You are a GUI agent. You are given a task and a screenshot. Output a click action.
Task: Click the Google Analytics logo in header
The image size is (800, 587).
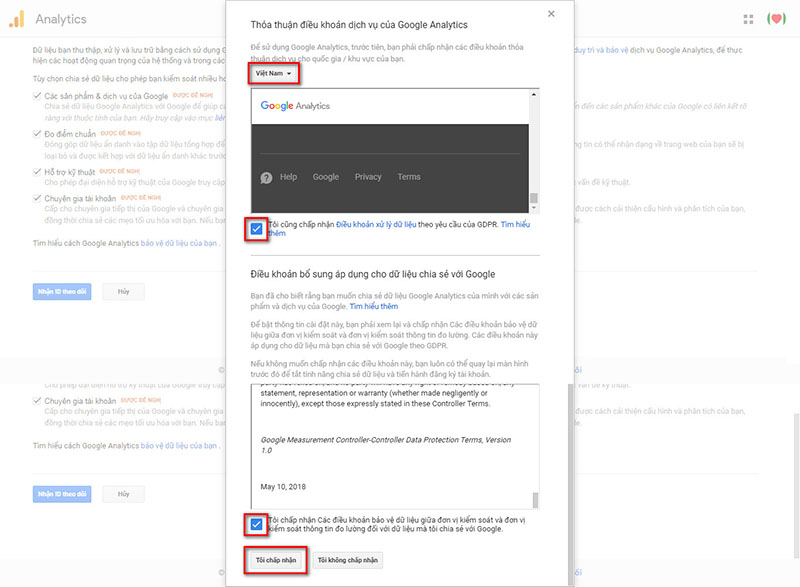[x=17, y=19]
